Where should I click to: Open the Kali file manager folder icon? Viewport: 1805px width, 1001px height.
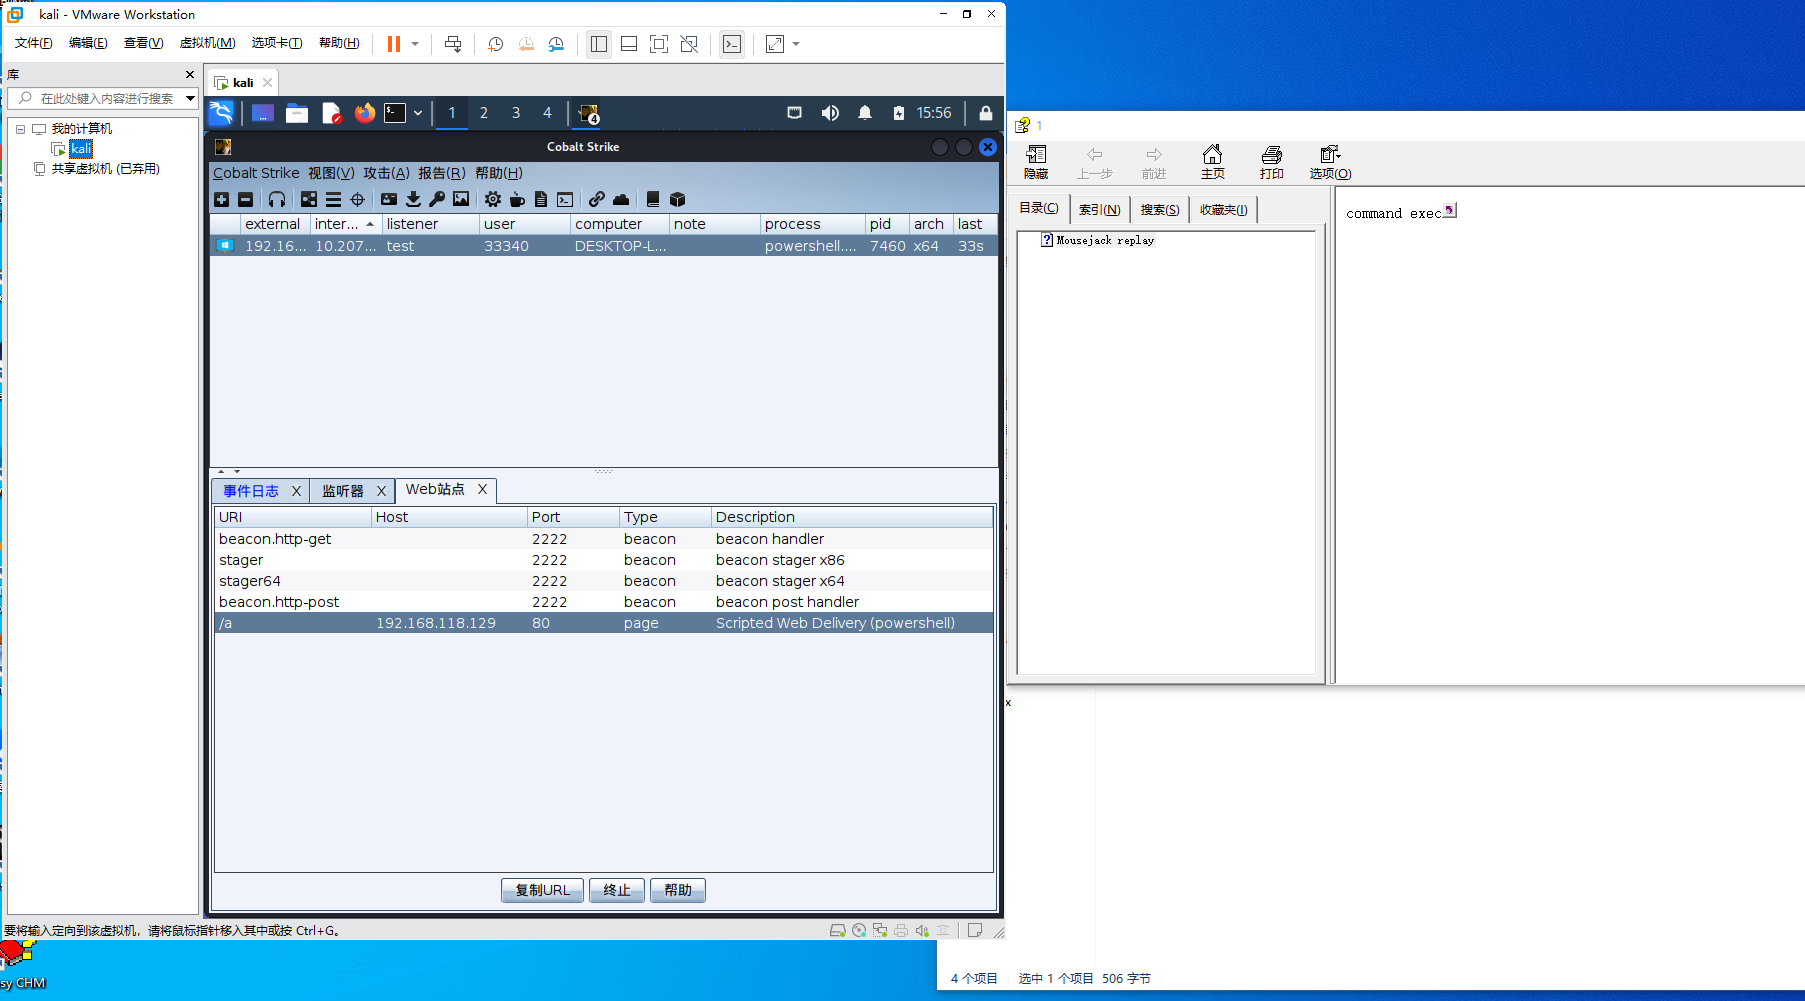[x=297, y=113]
